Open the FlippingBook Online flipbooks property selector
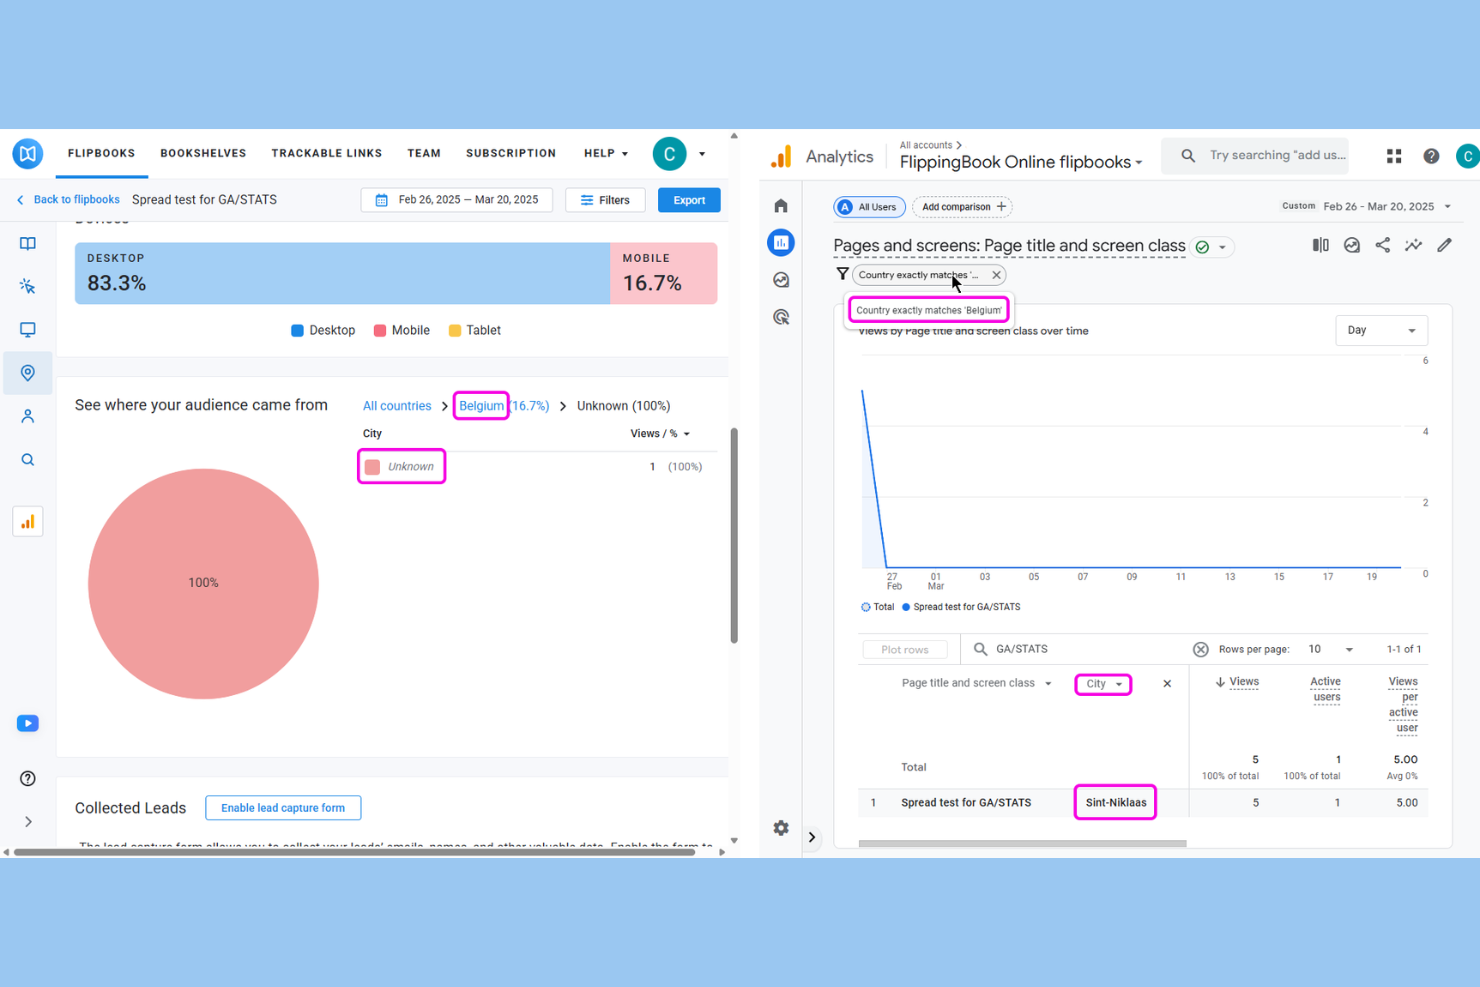 pos(1021,162)
